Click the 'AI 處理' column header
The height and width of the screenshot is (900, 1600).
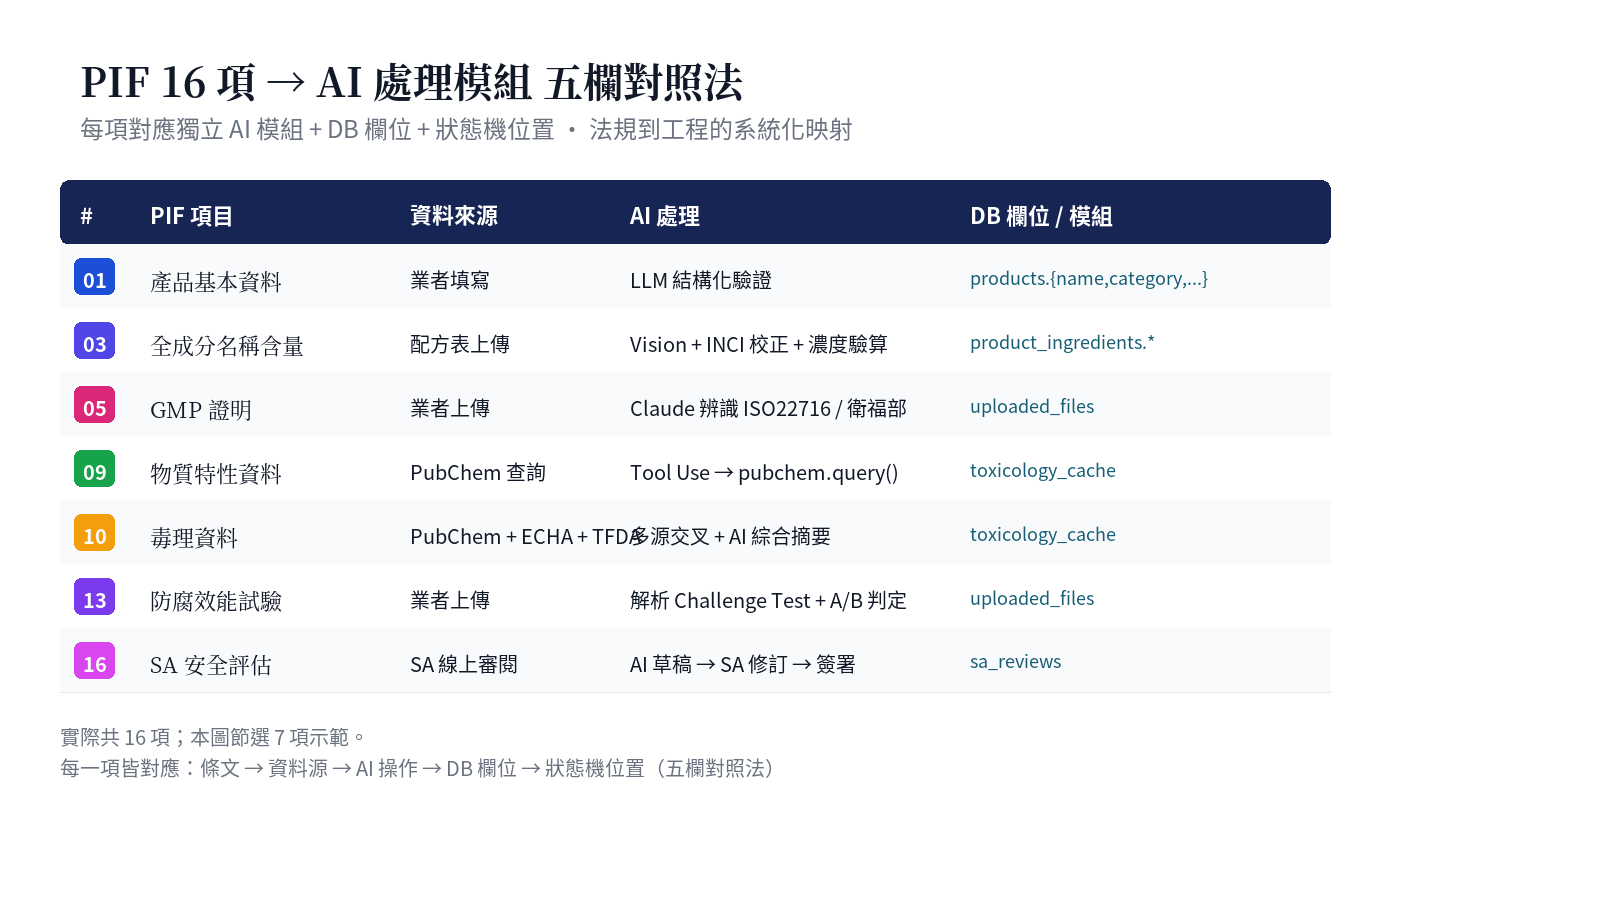[665, 216]
